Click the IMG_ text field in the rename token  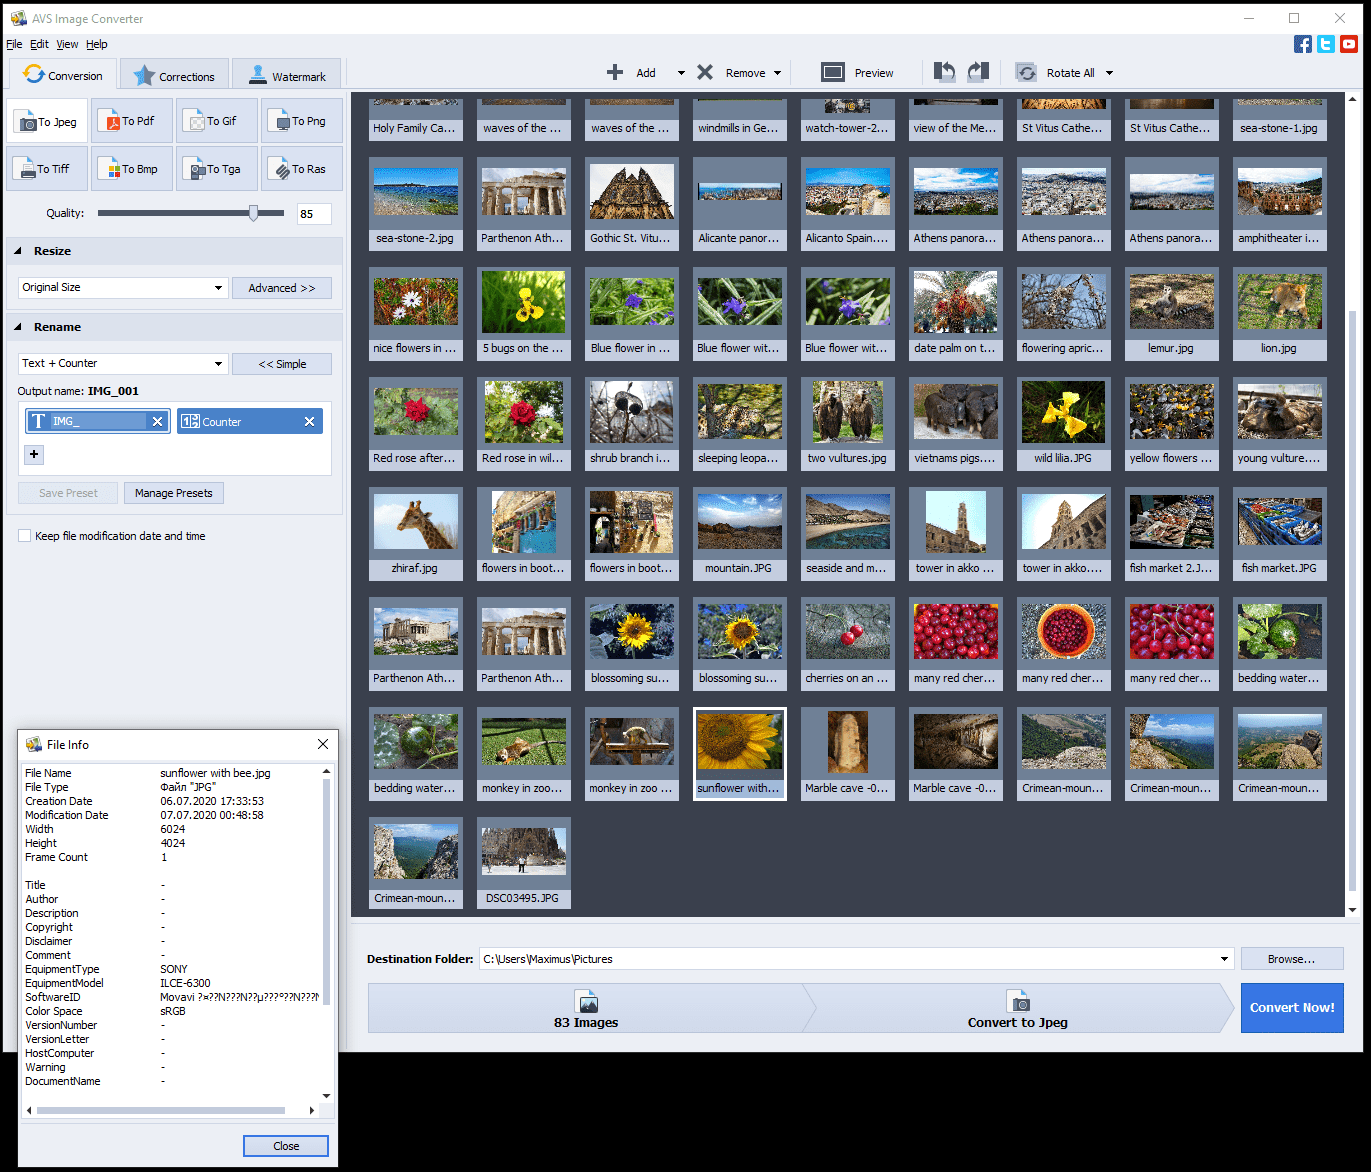98,422
